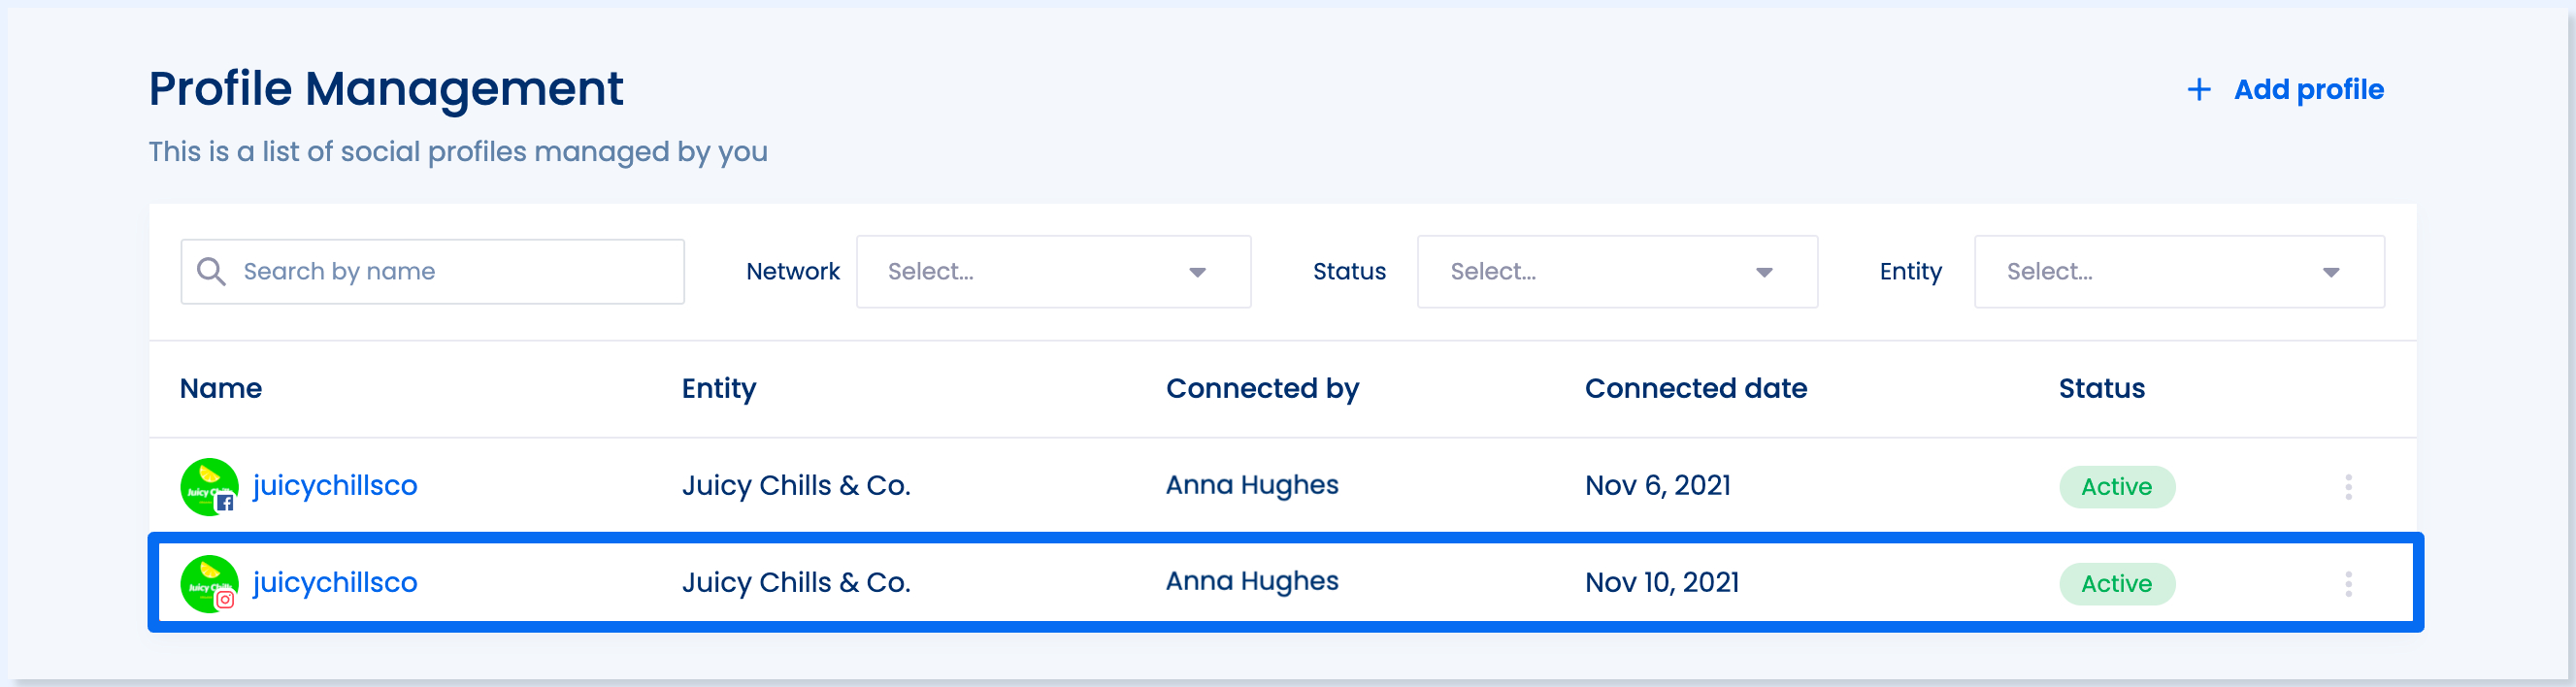Expand the Network select dropdown

coord(1053,272)
